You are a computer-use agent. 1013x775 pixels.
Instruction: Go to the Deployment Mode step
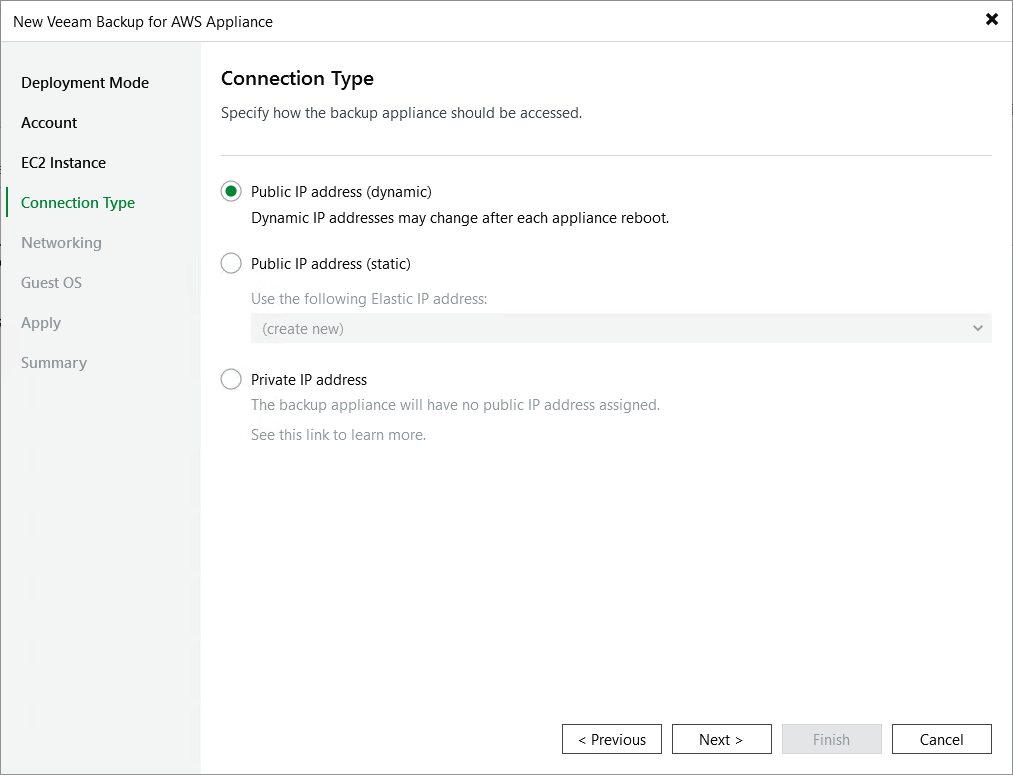[84, 82]
